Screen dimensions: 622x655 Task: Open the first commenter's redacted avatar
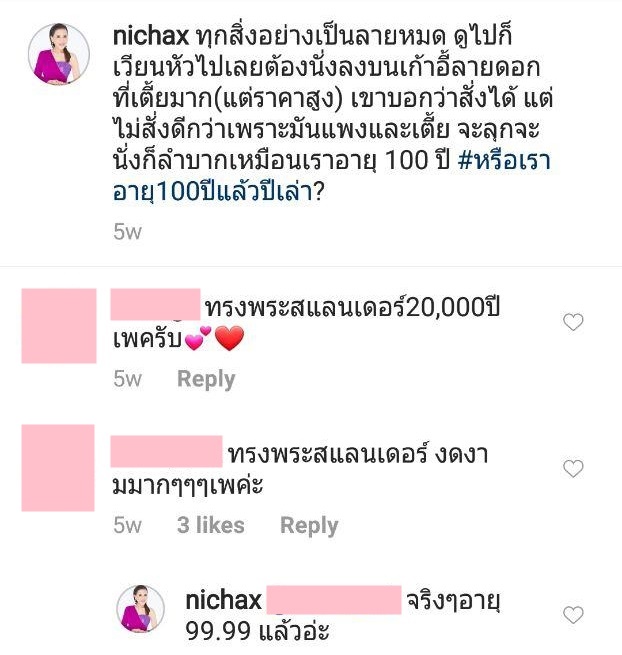(x=59, y=326)
